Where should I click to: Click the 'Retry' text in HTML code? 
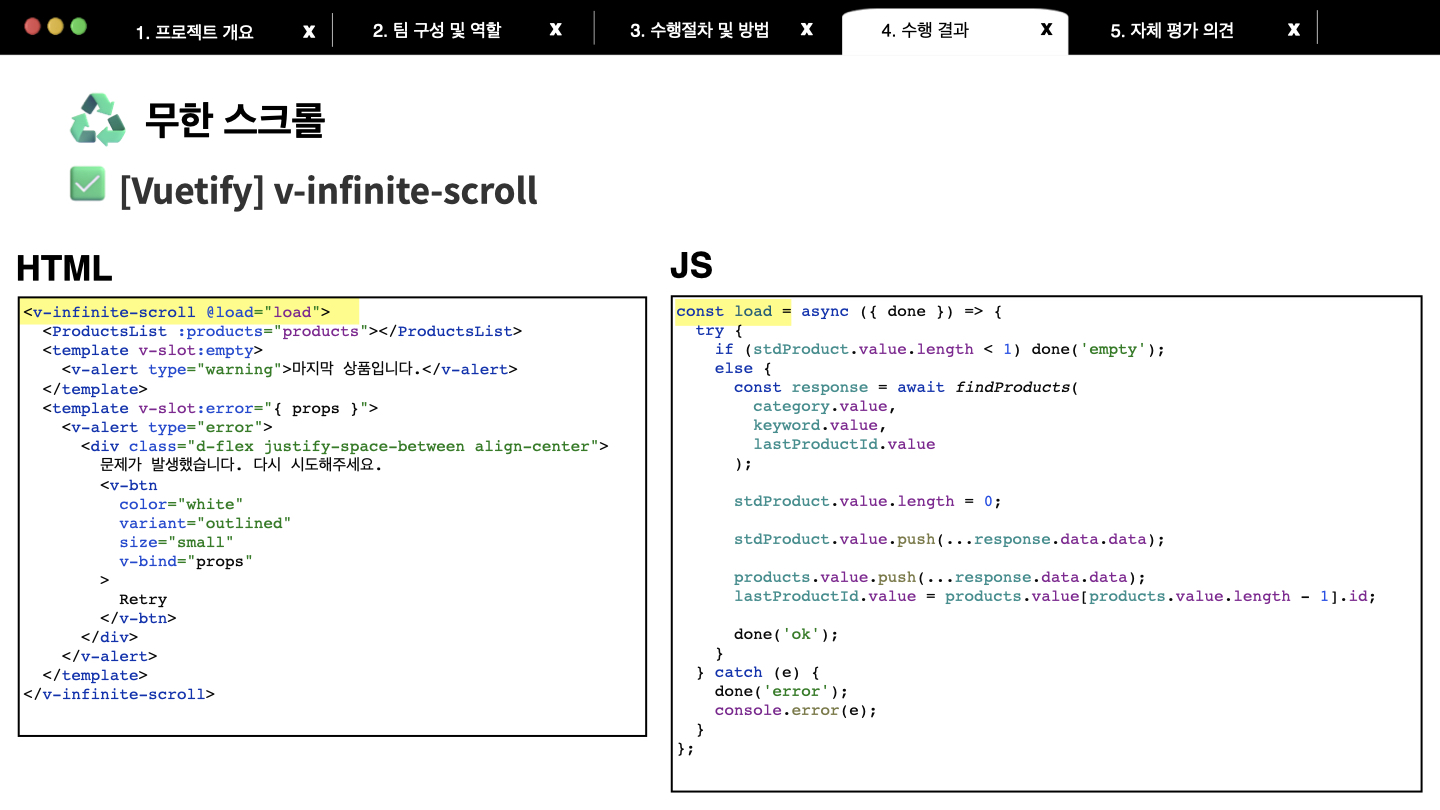[143, 599]
